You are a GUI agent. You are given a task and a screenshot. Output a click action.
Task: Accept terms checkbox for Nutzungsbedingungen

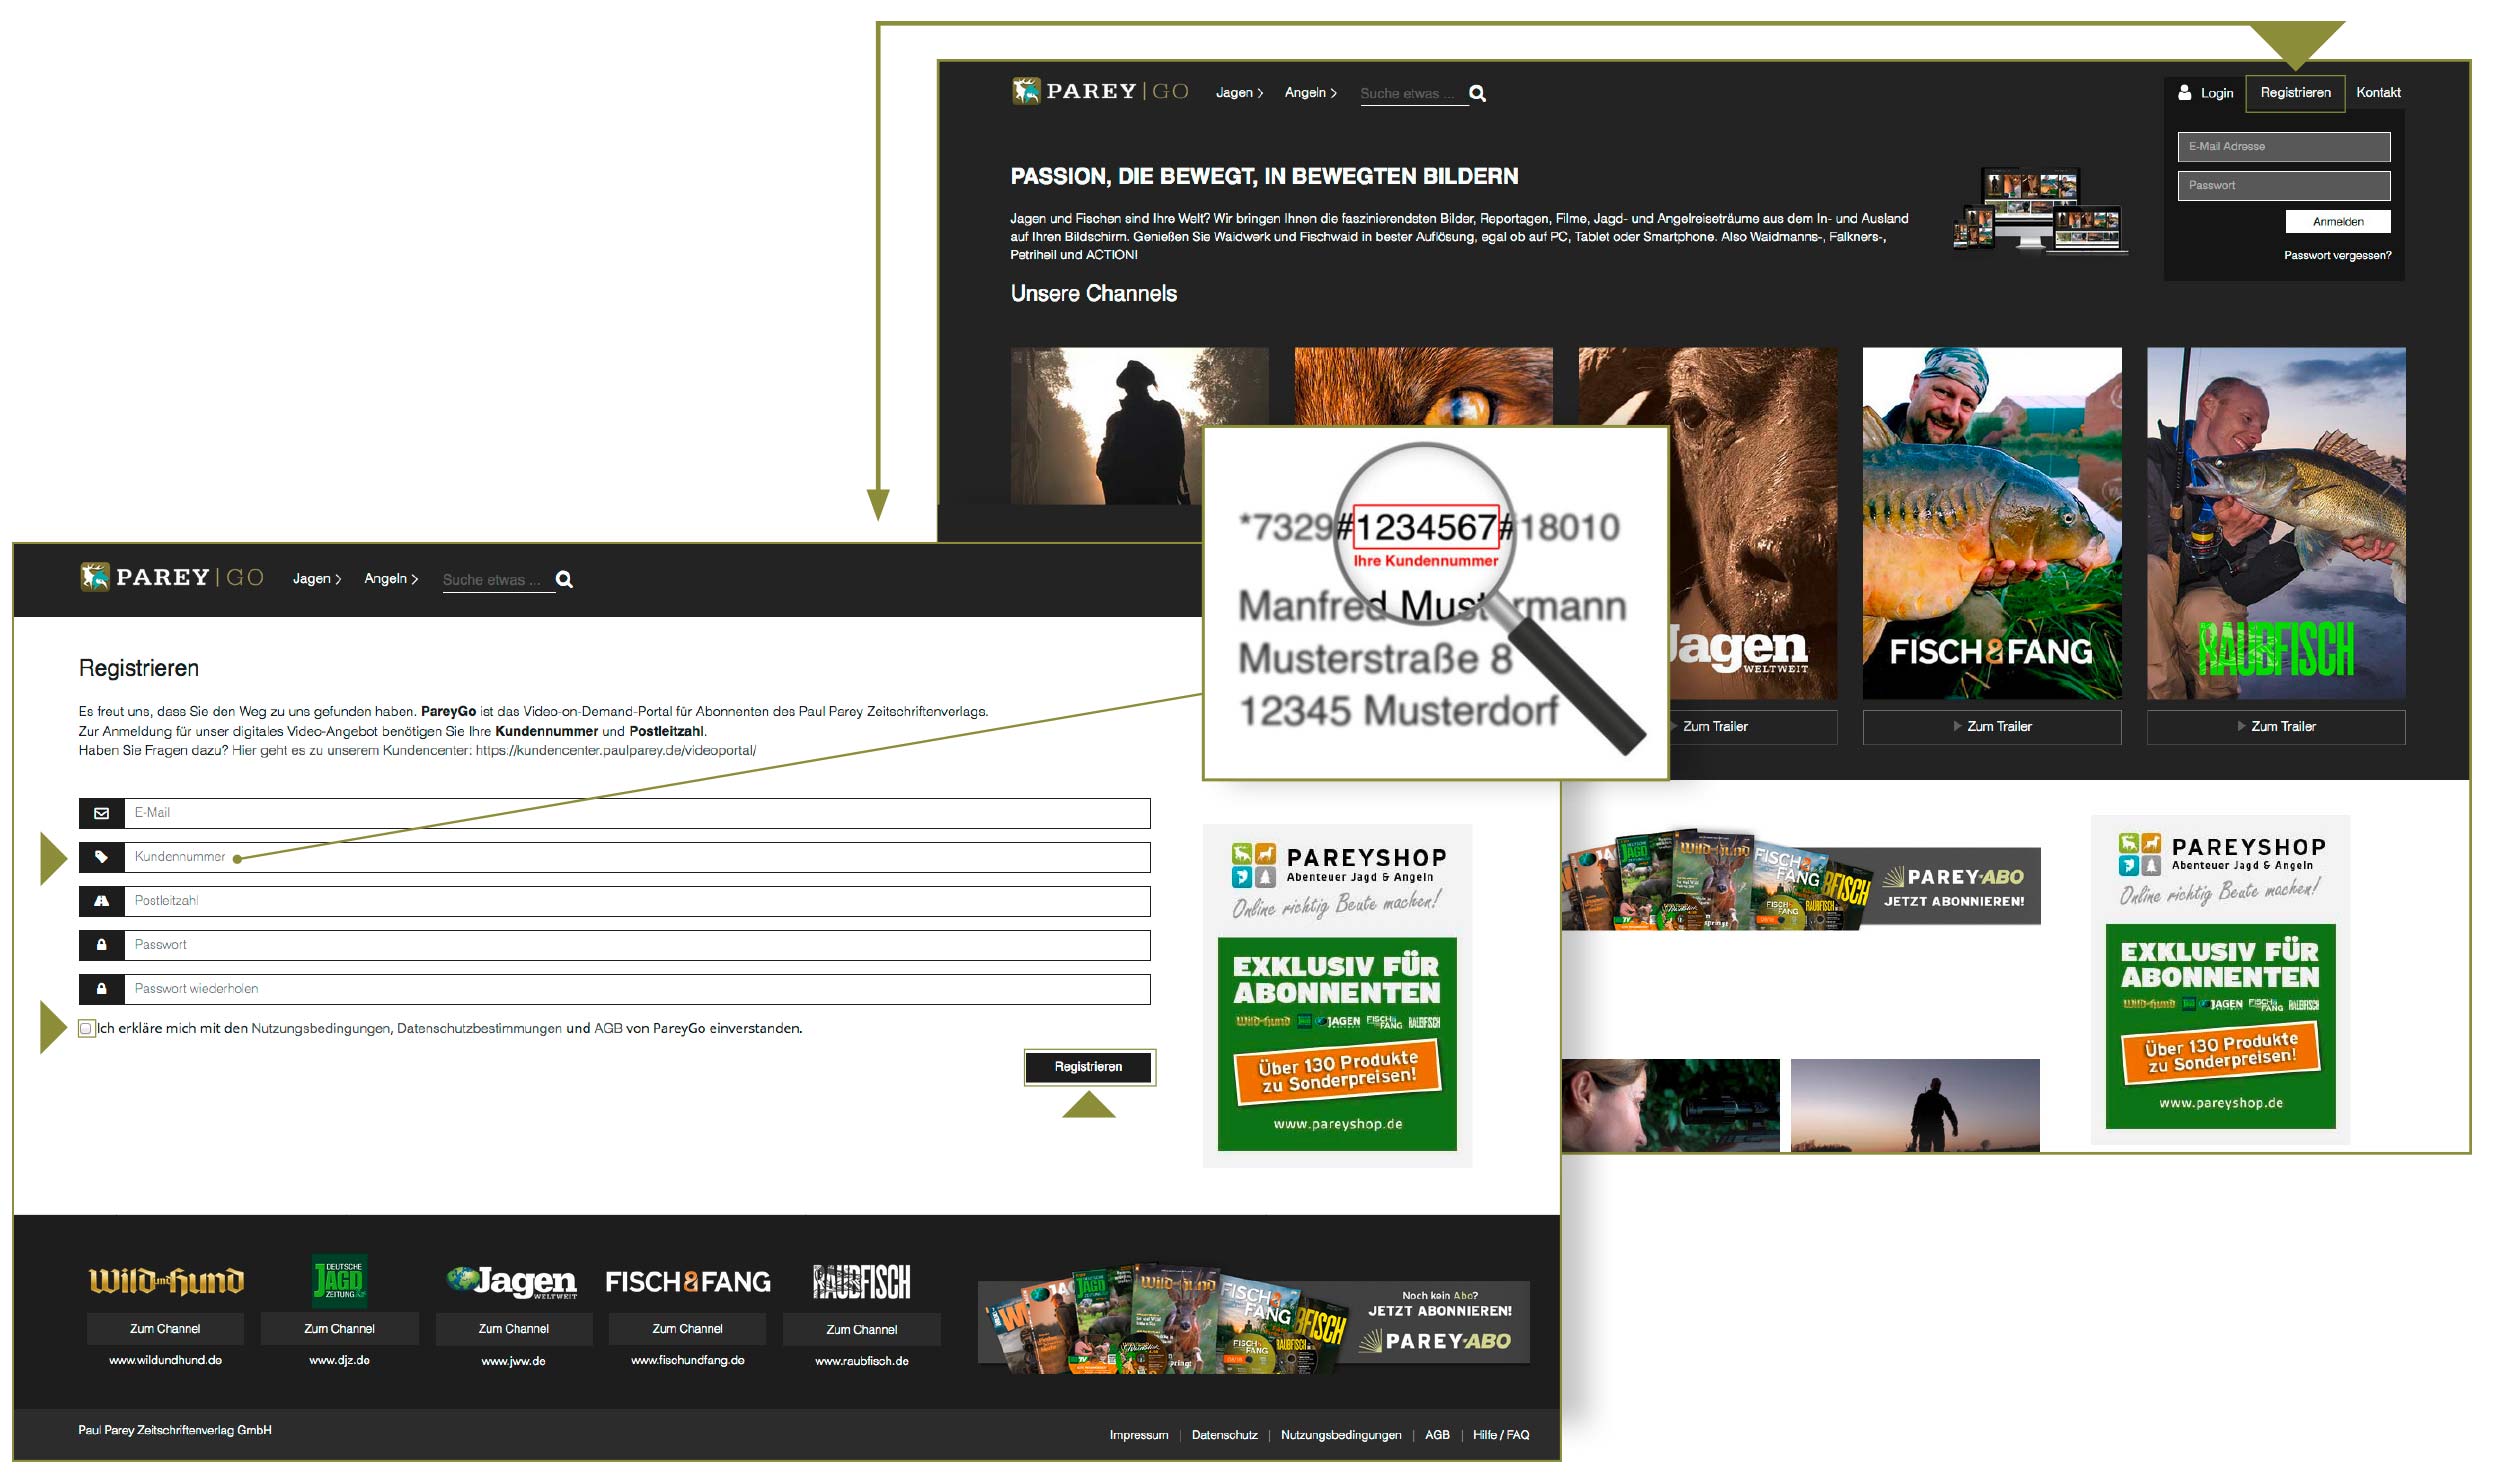pyautogui.click(x=86, y=1028)
